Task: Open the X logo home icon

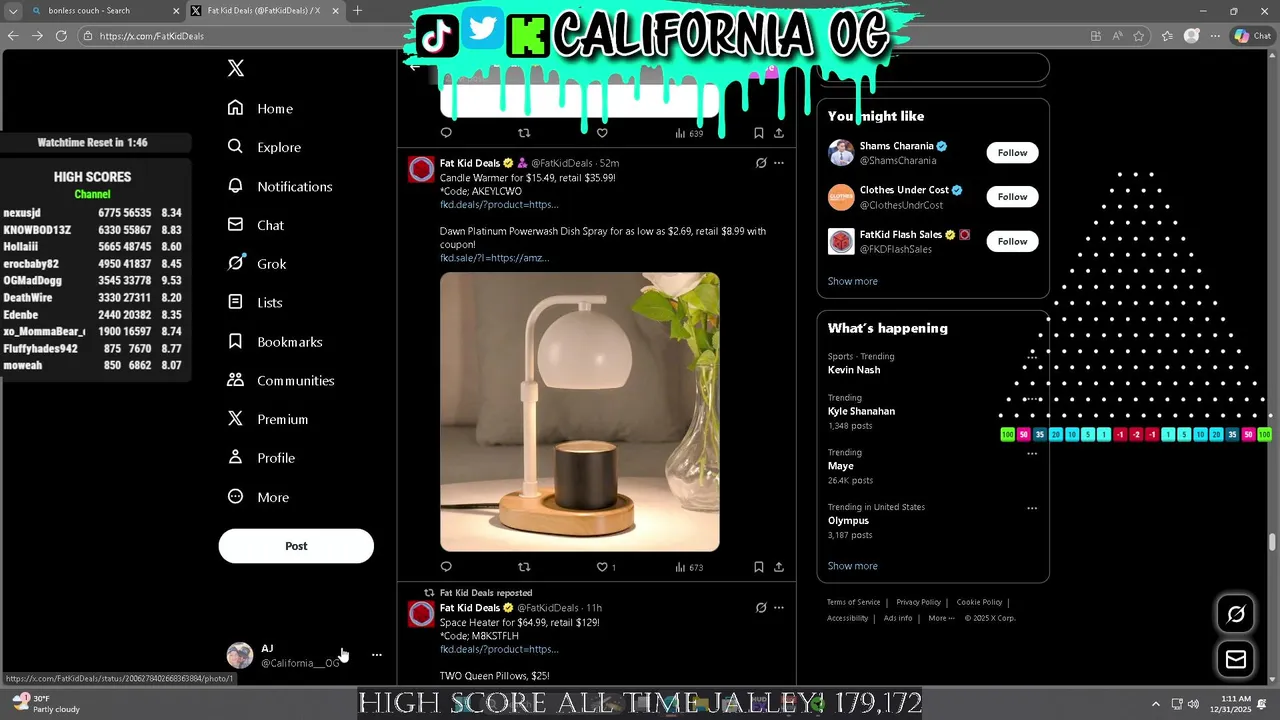Action: [x=236, y=68]
